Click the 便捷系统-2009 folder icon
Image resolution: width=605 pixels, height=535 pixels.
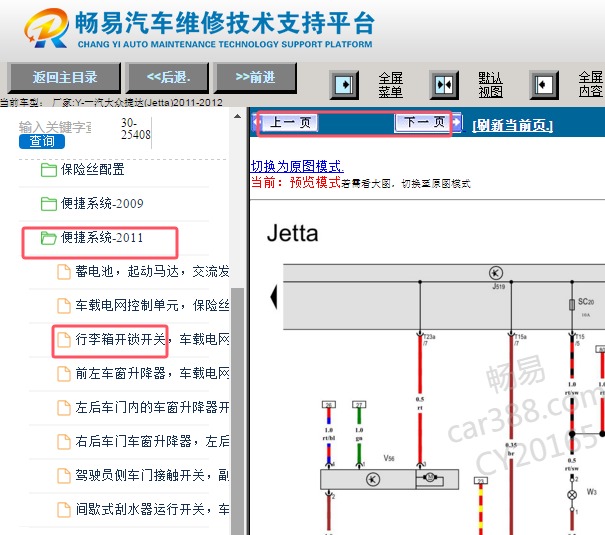pos(49,204)
